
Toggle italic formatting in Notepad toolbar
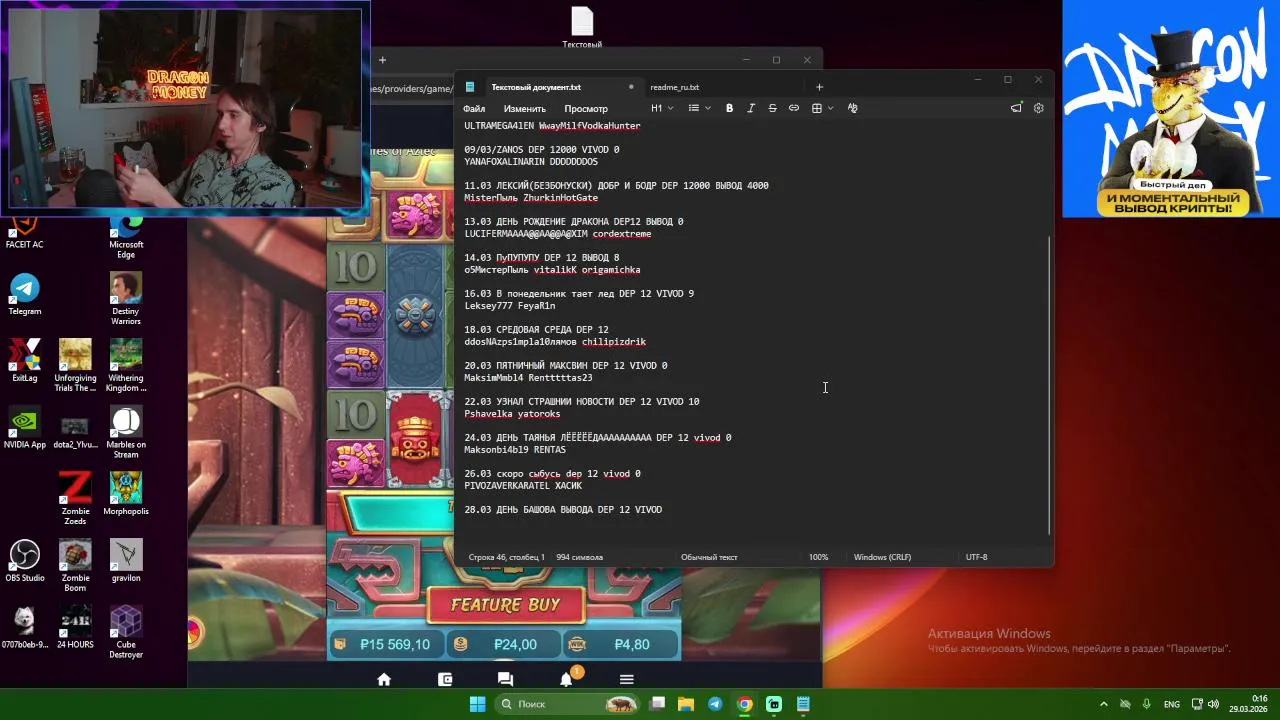pyautogui.click(x=751, y=108)
